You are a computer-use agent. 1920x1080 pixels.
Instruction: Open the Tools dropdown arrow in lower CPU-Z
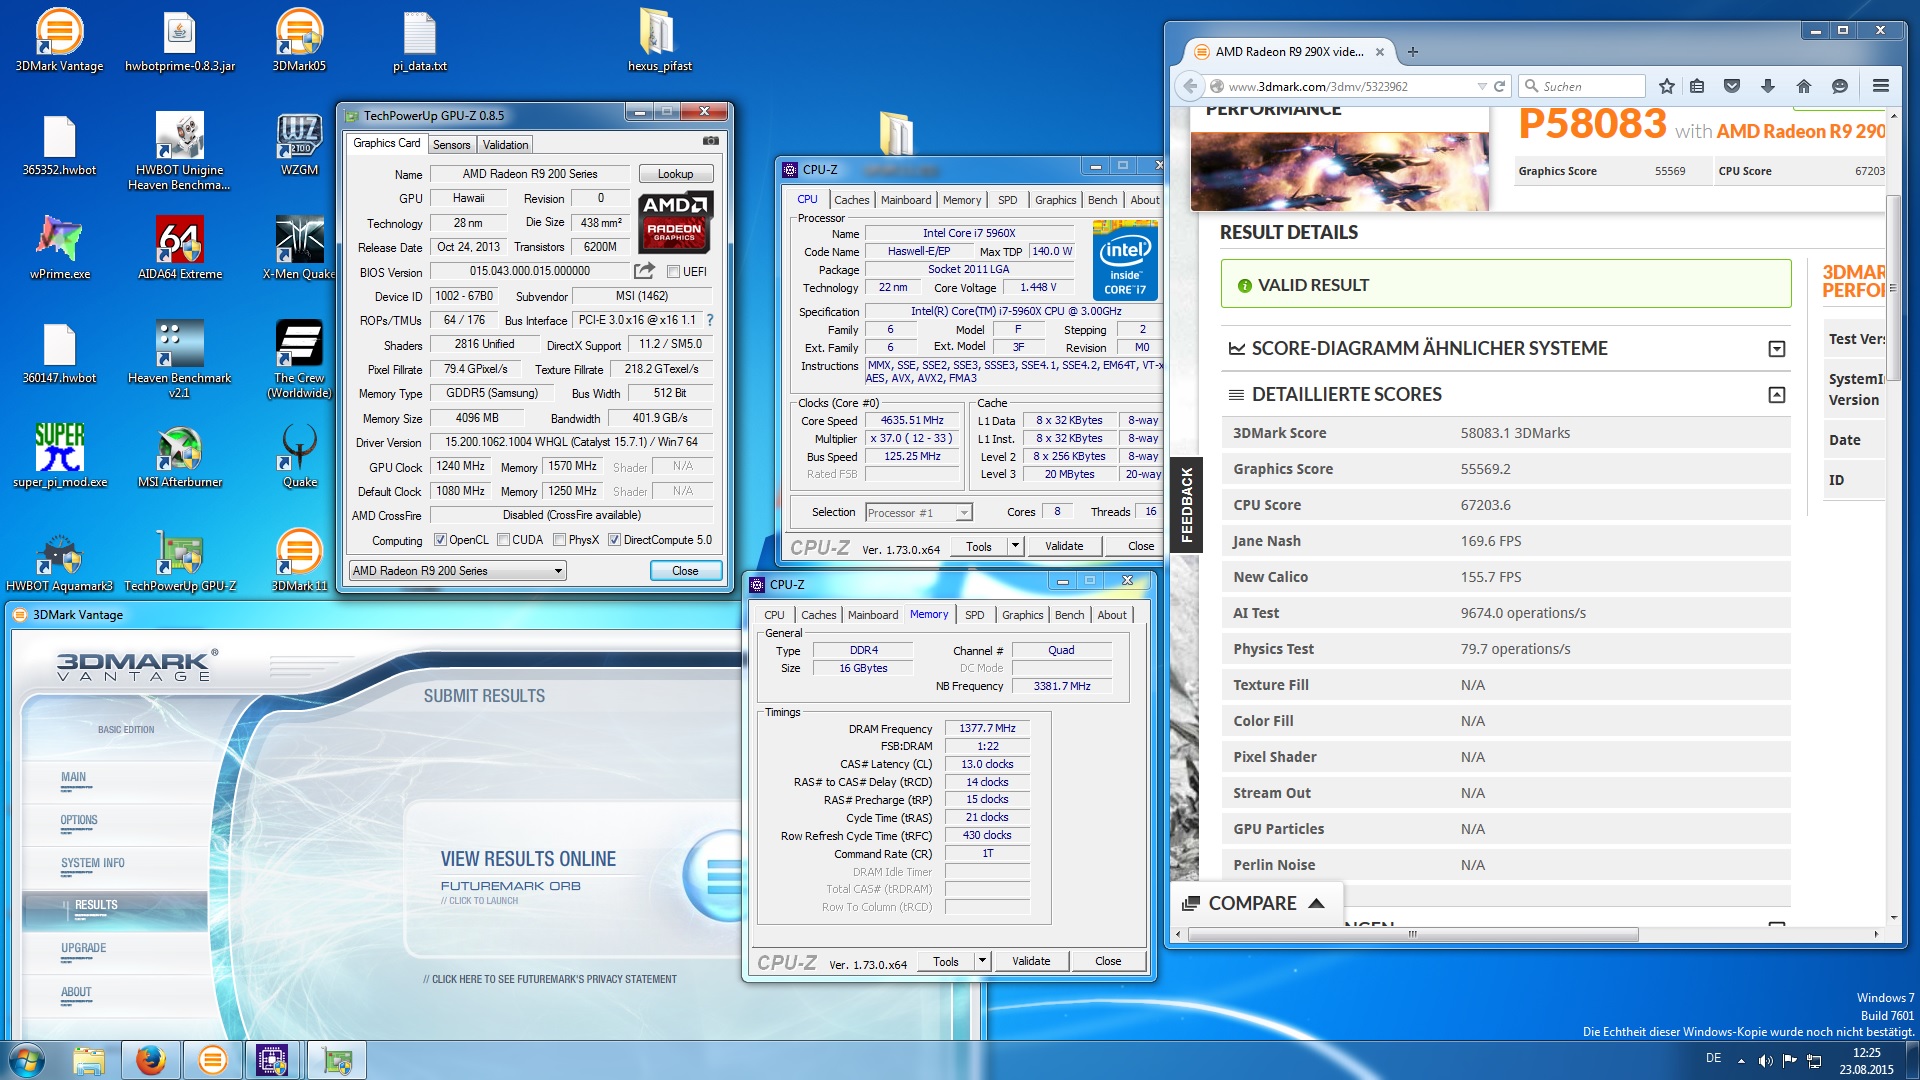point(982,961)
